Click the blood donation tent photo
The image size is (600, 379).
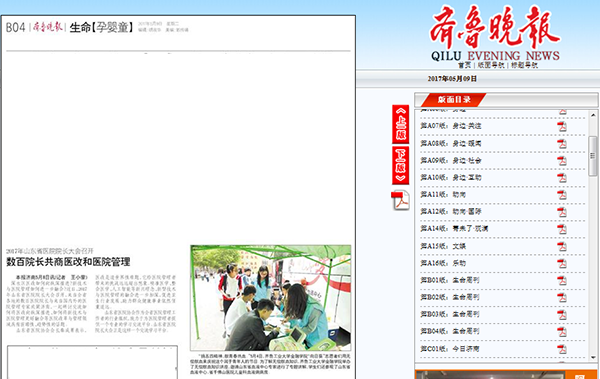(271, 298)
